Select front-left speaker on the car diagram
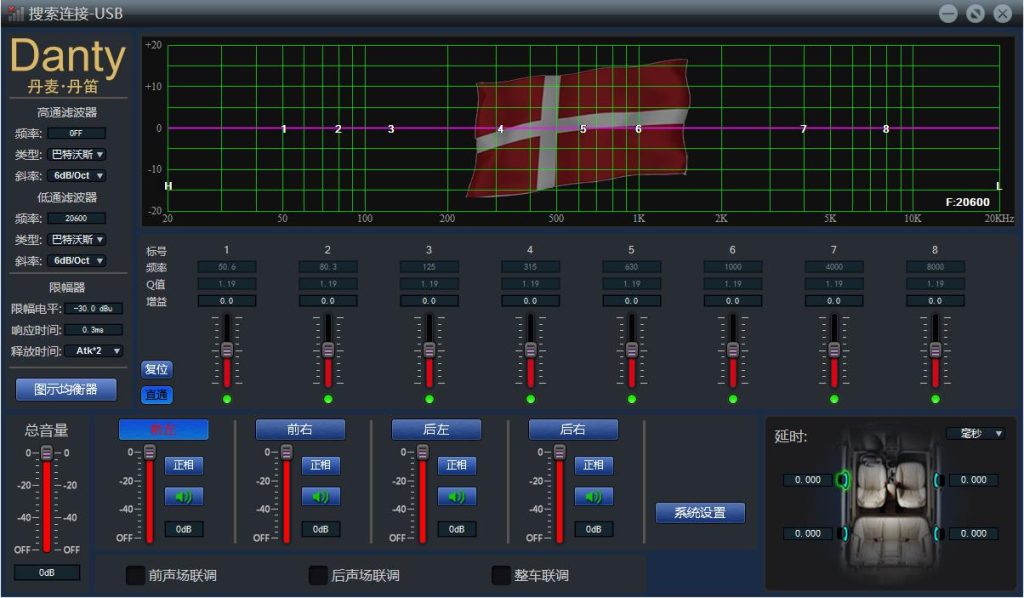The image size is (1024, 598). (843, 480)
